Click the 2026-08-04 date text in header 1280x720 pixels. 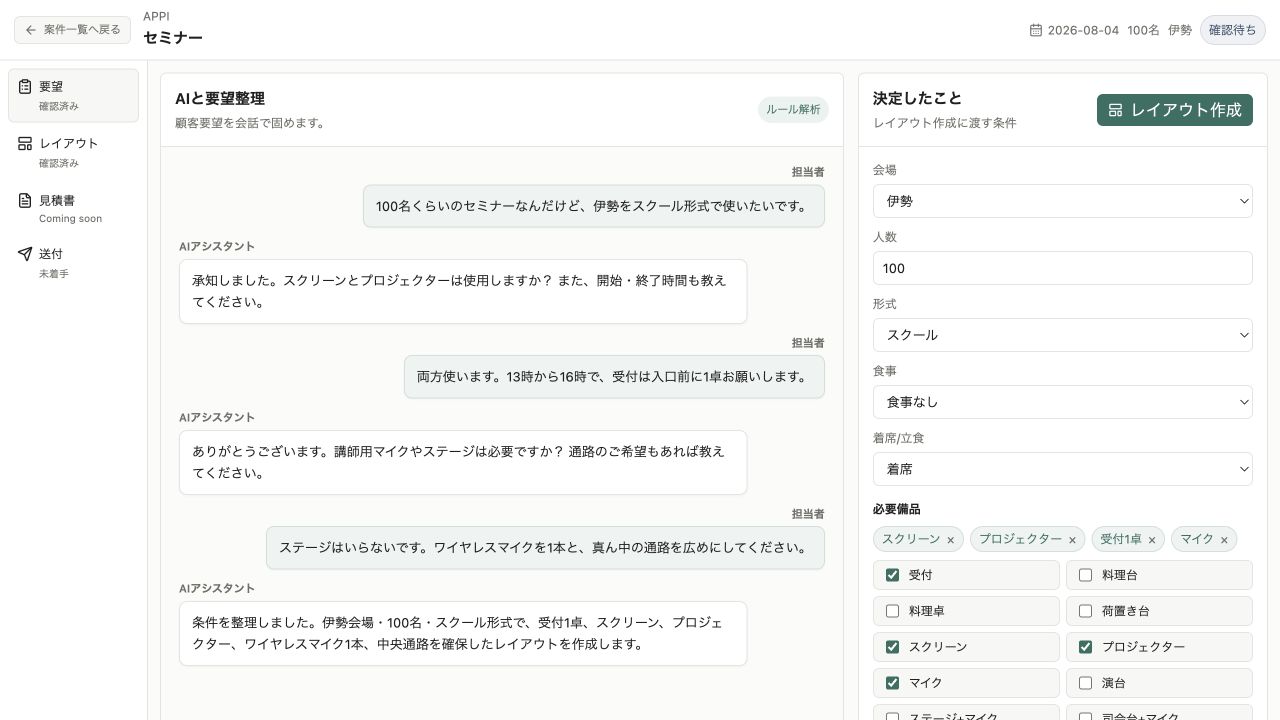pos(1083,30)
